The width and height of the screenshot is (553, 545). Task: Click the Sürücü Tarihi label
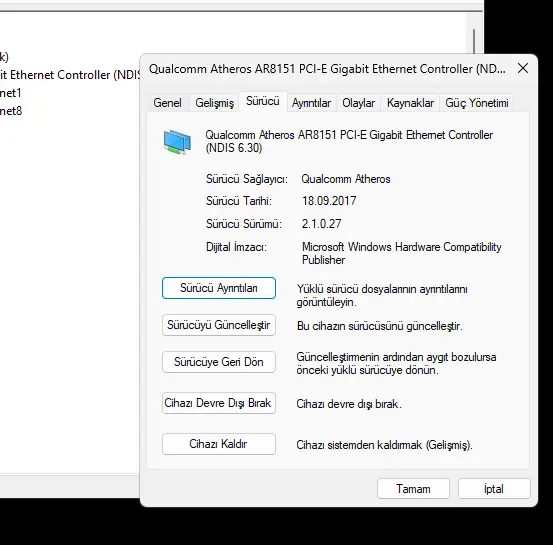pyautogui.click(x=239, y=201)
